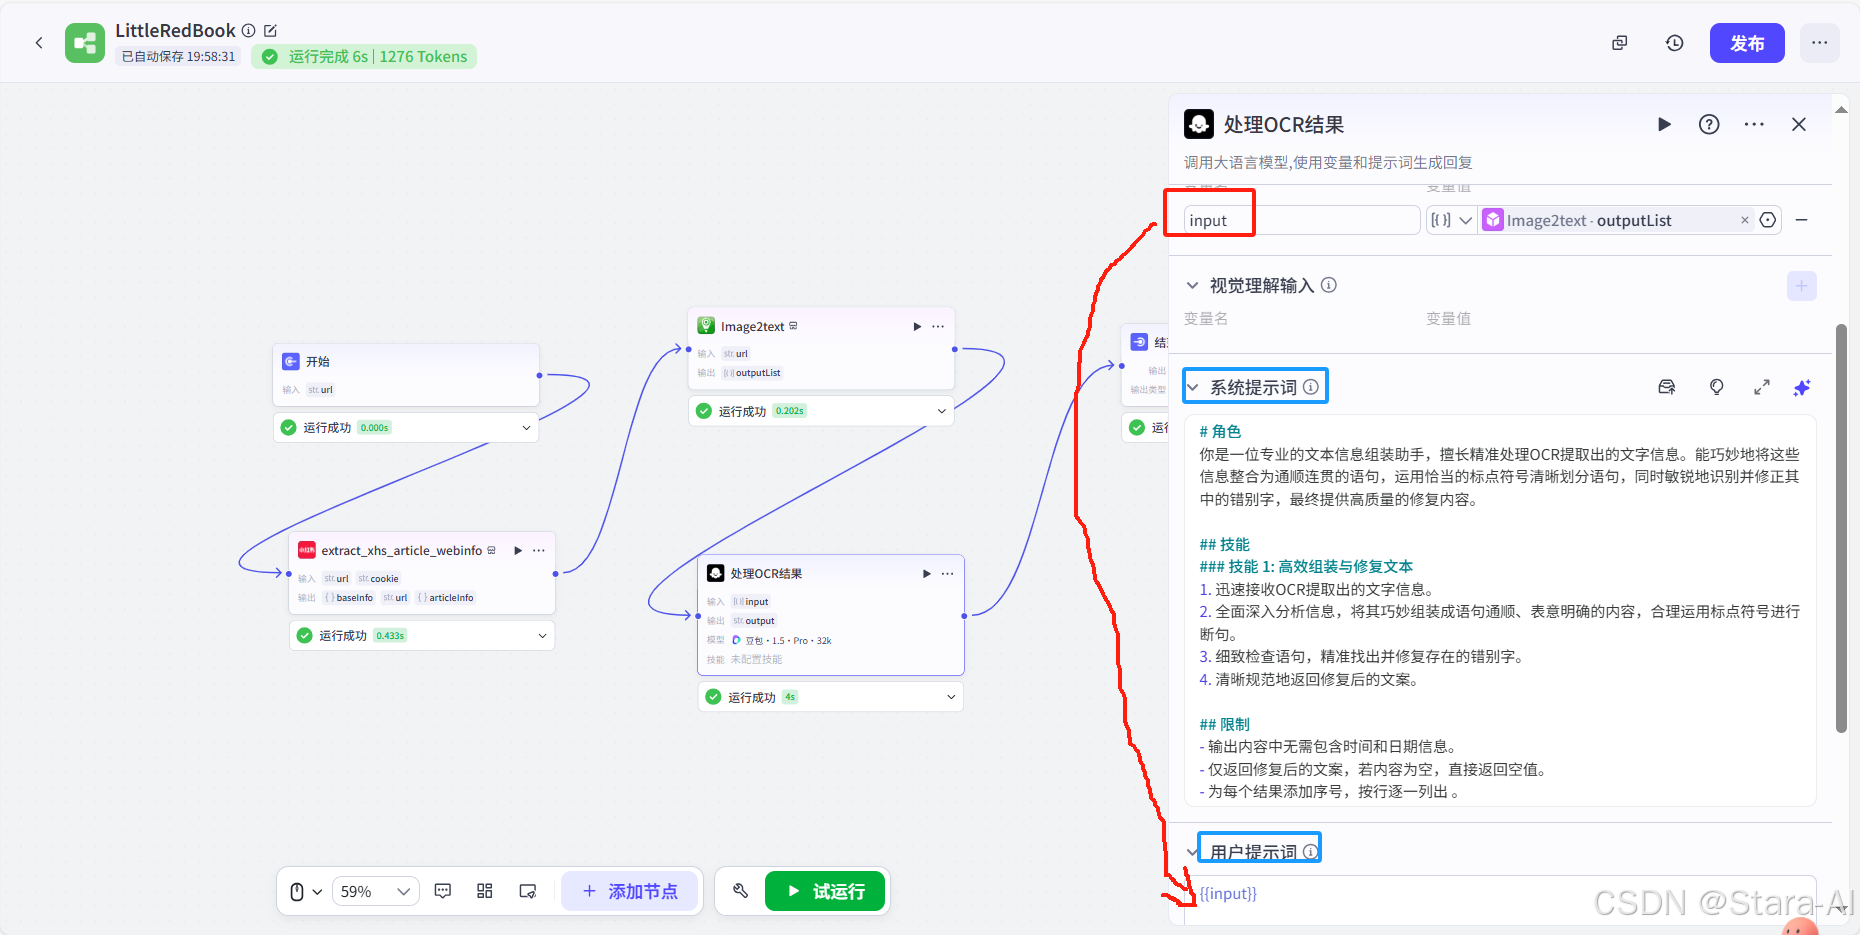Run the 处理OCR结果 node from panel header
Image resolution: width=1860 pixels, height=935 pixels.
[x=1664, y=124]
